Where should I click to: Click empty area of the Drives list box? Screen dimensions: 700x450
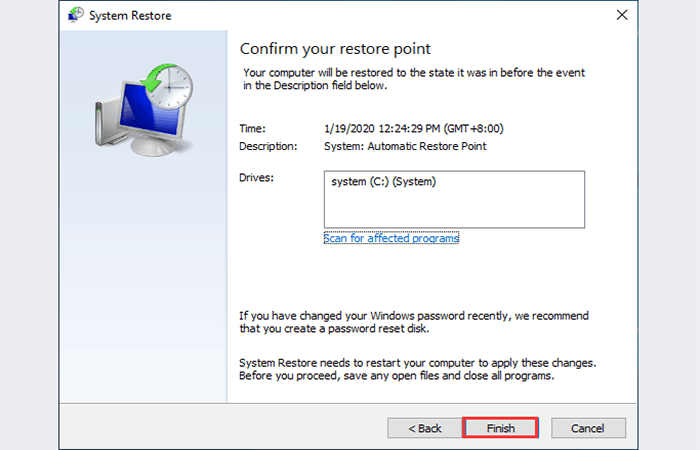click(x=453, y=210)
